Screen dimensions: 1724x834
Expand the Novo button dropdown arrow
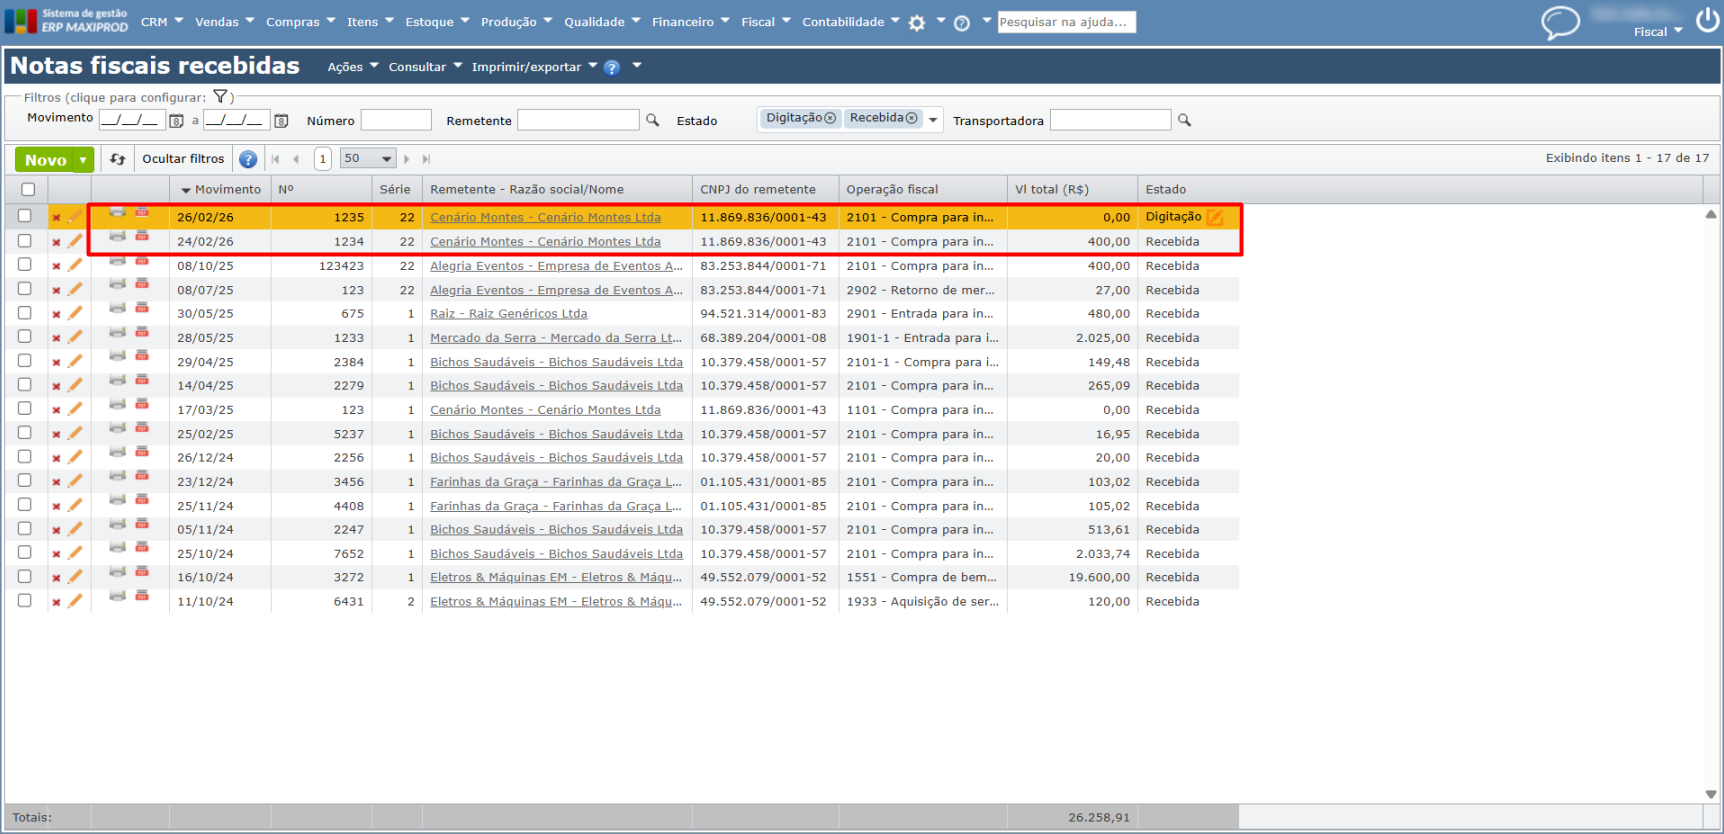(83, 160)
